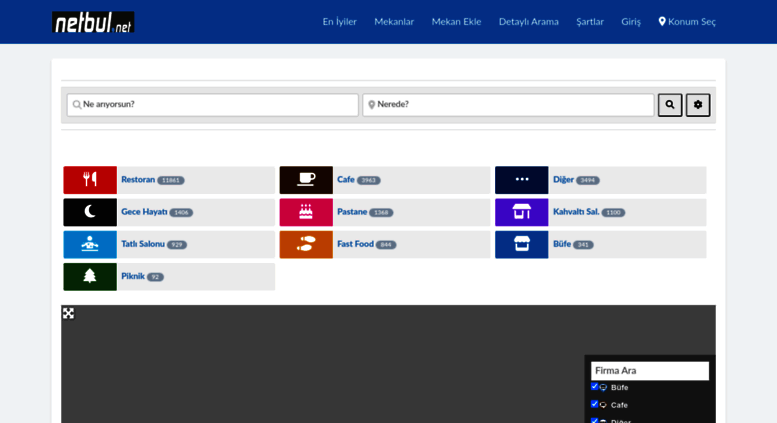Click the Cafe count badge 3963

pos(369,180)
